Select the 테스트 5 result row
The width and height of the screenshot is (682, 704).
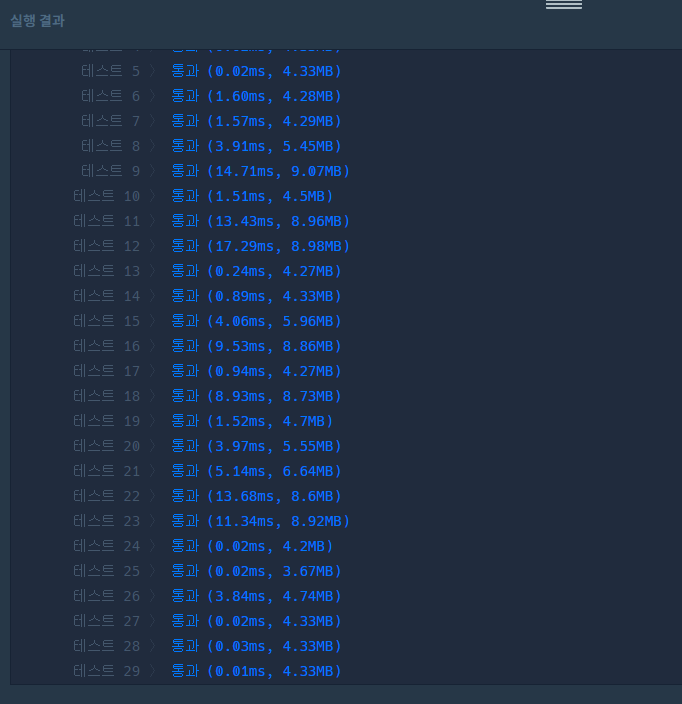coord(211,71)
